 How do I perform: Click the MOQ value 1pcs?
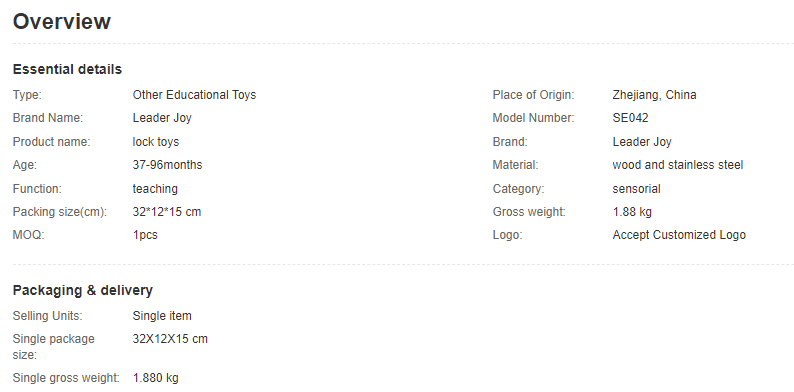[145, 235]
